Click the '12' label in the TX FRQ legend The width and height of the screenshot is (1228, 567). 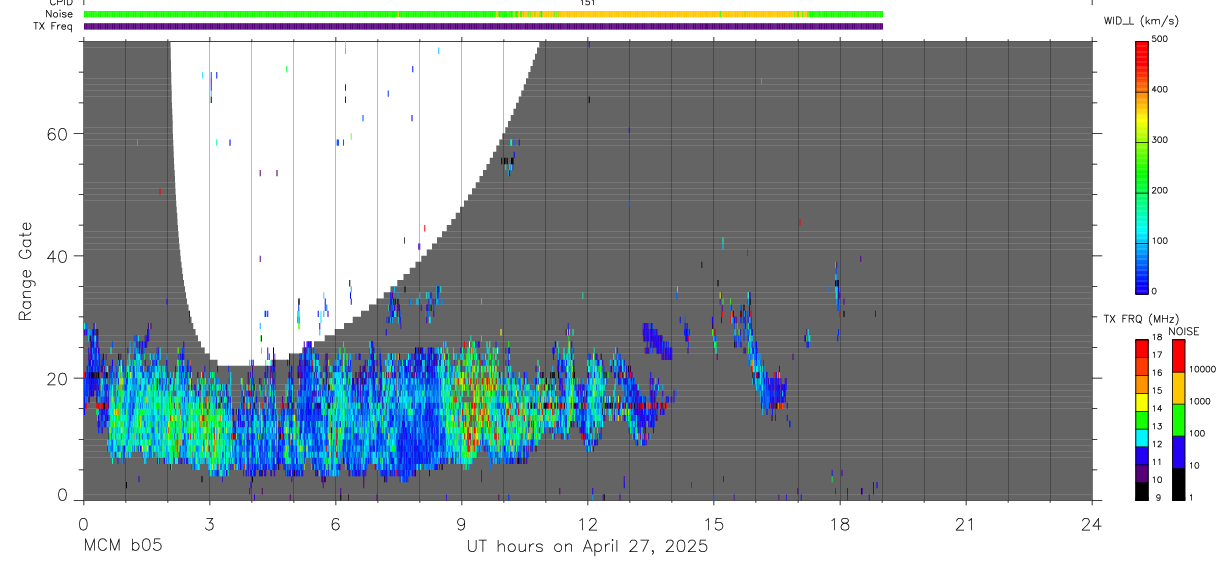pos(1156,444)
